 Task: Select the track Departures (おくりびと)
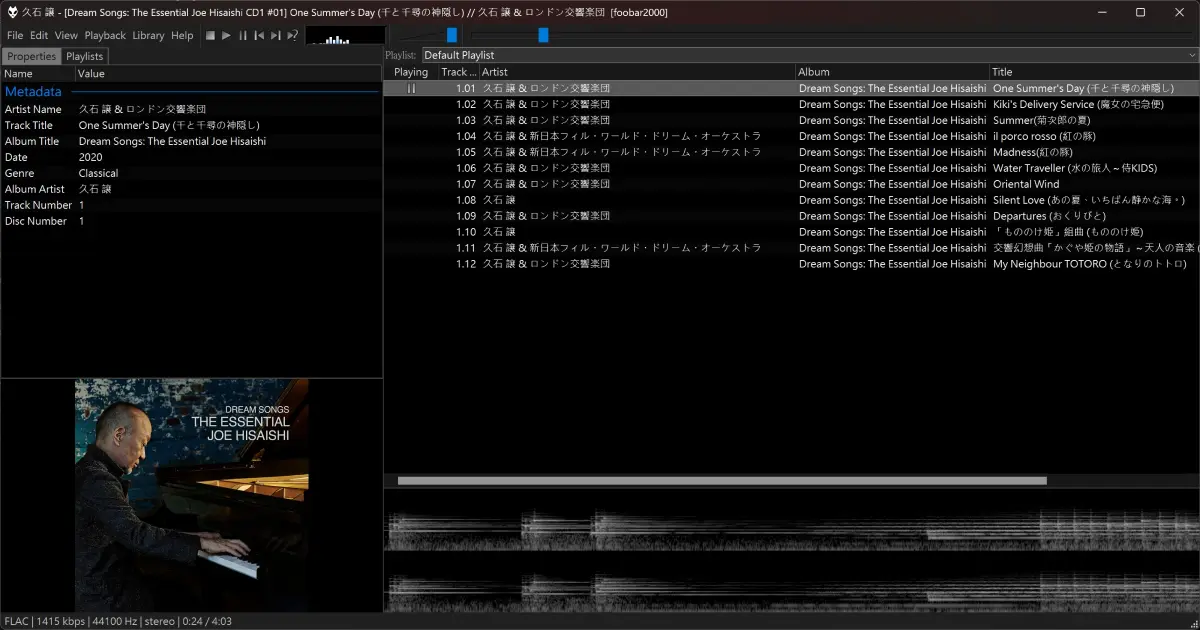click(792, 216)
